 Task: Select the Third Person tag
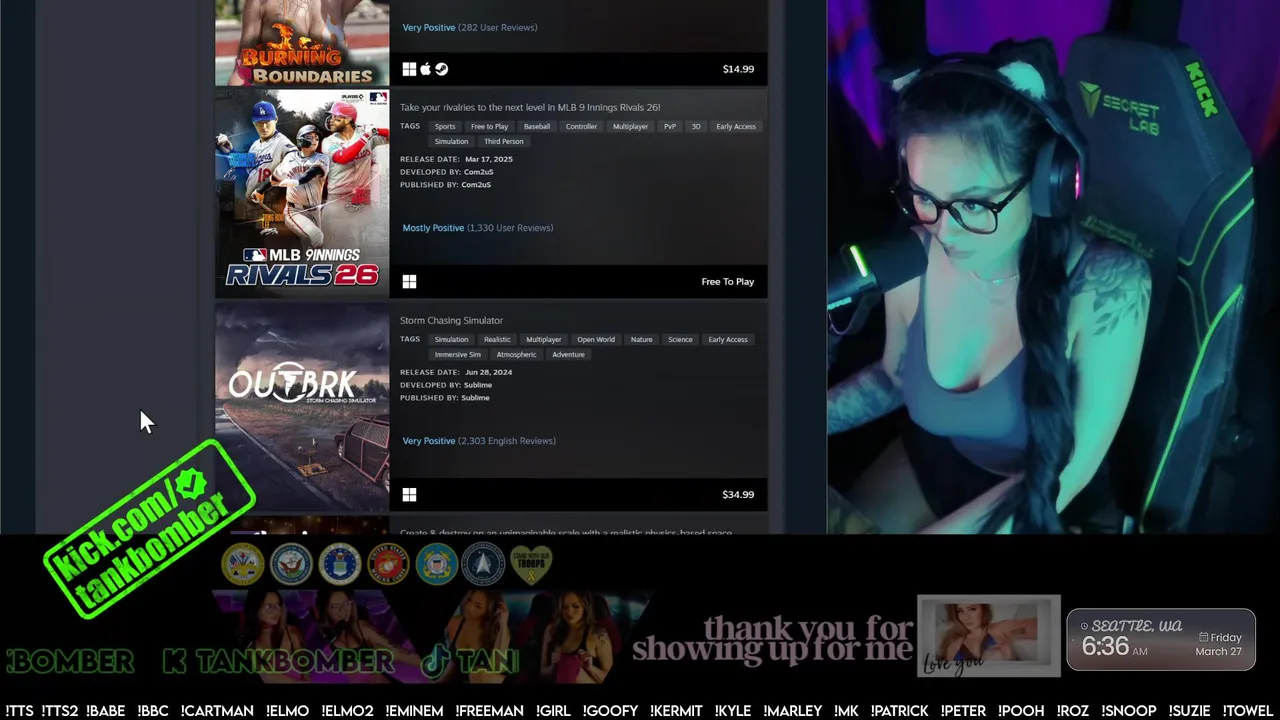point(504,142)
